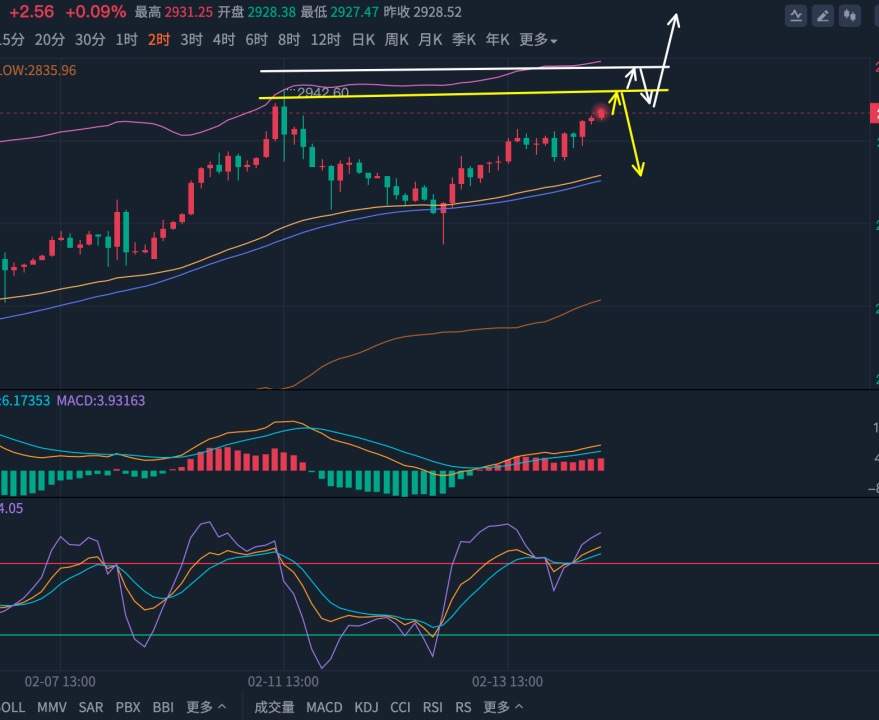Switch to the 30分 timeframe
The height and width of the screenshot is (720, 879).
(x=90, y=40)
